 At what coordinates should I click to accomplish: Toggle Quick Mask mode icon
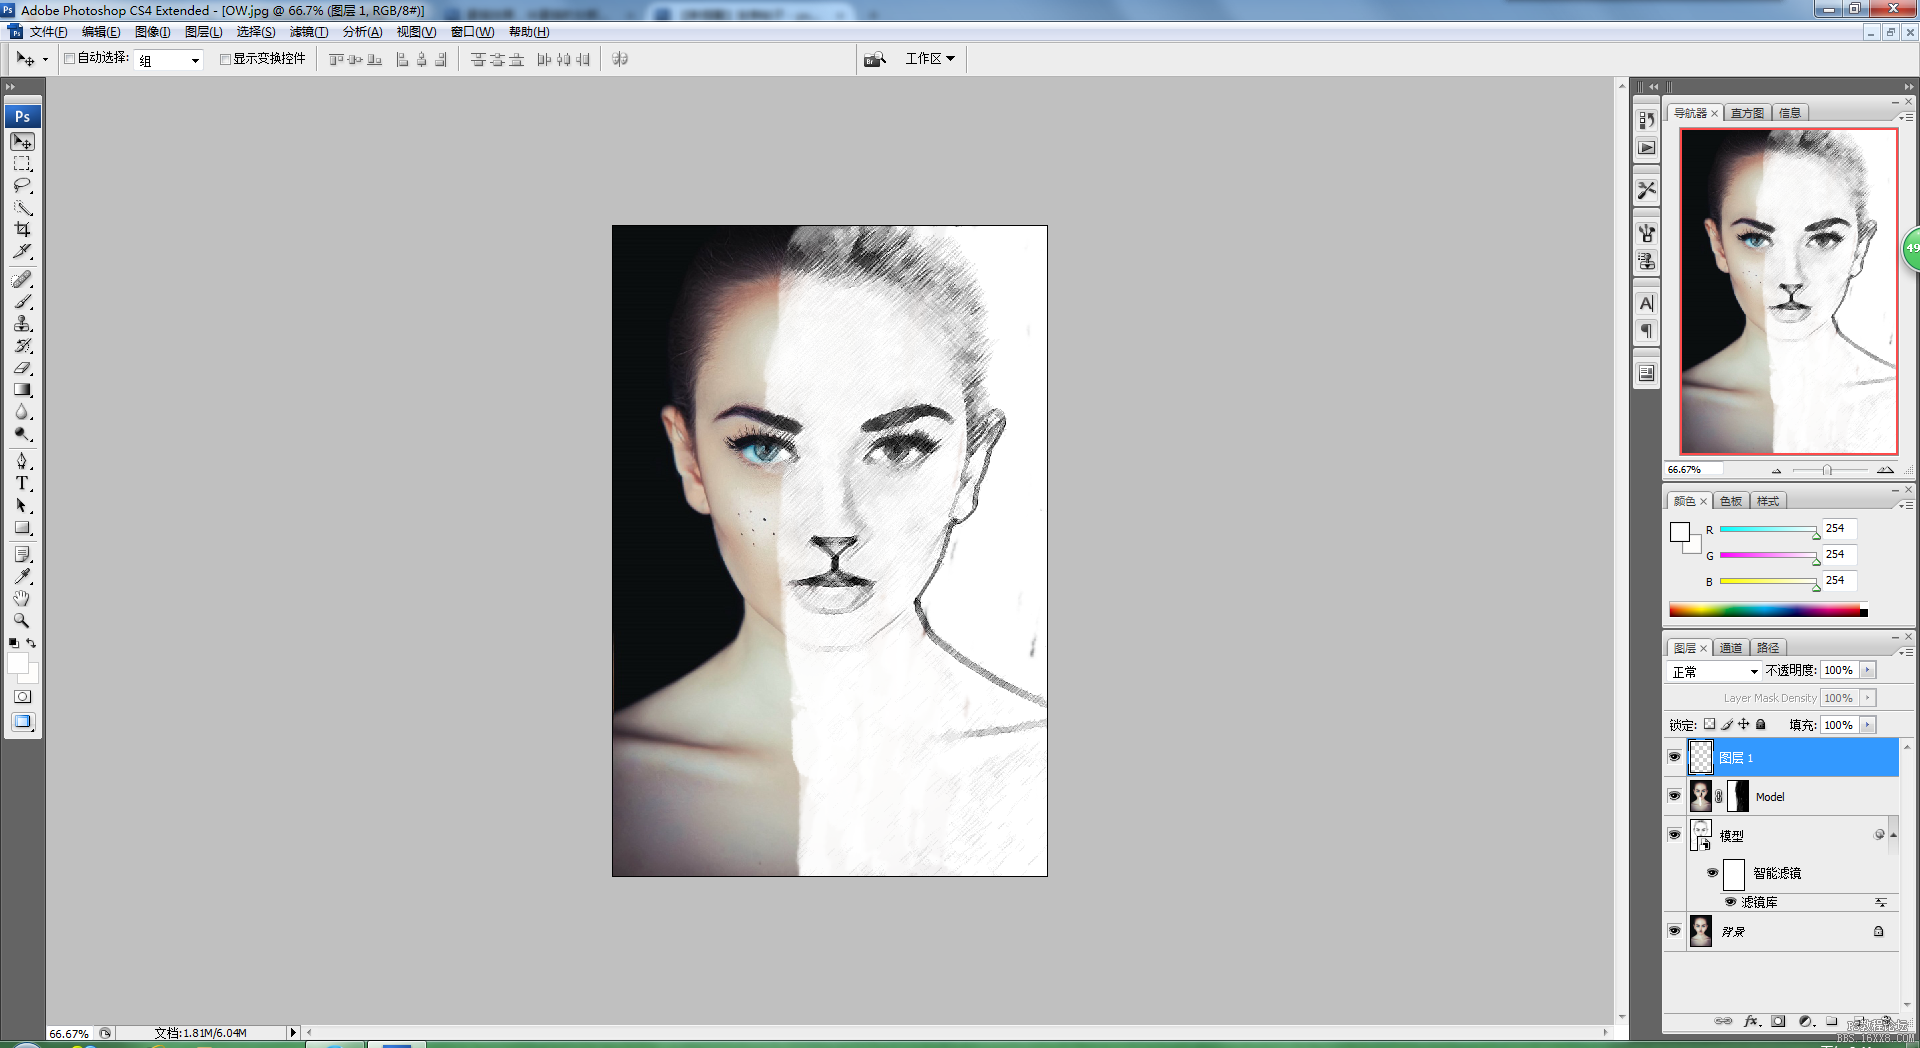click(x=22, y=696)
